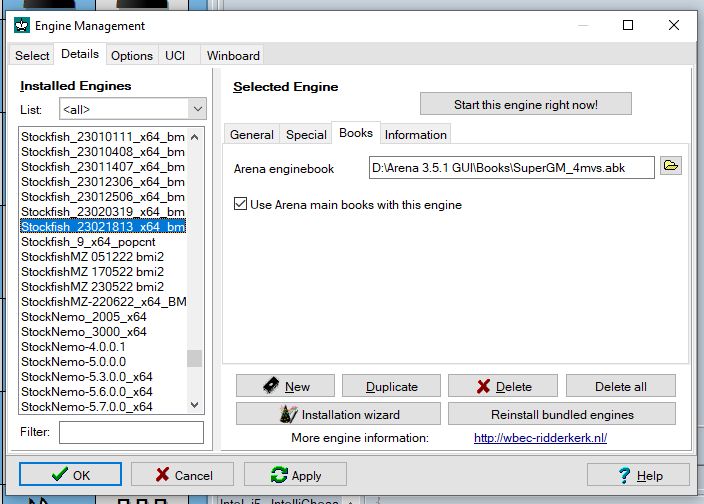The width and height of the screenshot is (704, 504).
Task: Click the folder browse icon for Arena enginebook
Action: [x=671, y=166]
